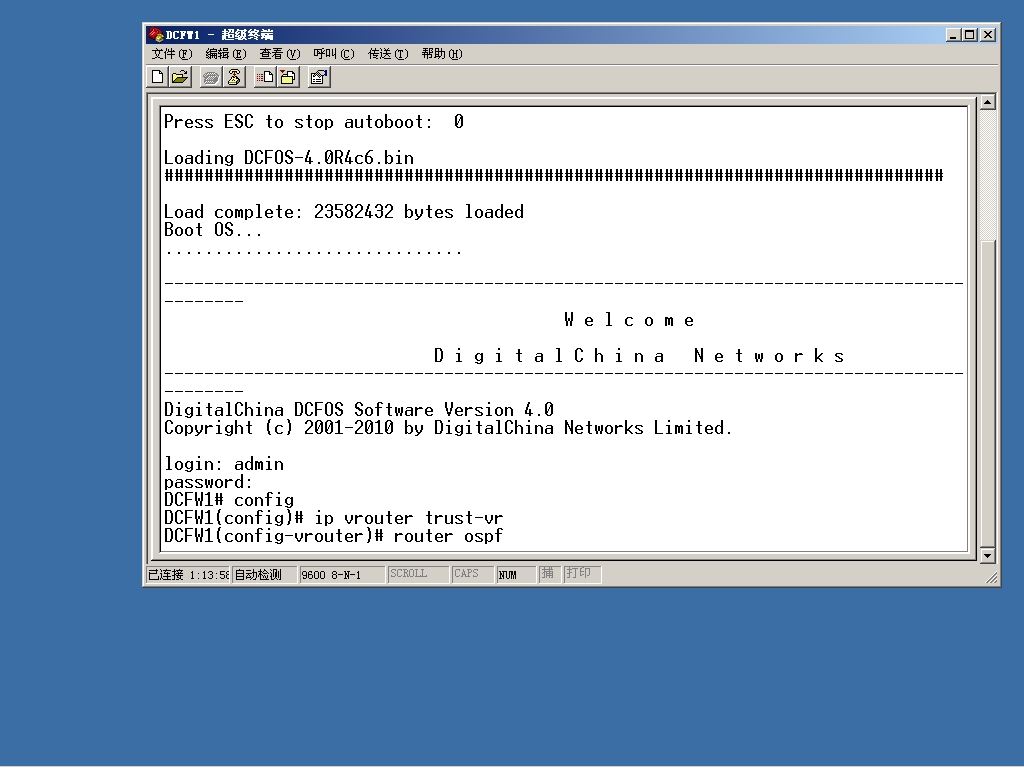Screen dimensions: 1024x768
Task: Maximize the DCFW1 terminal window
Action: [970, 35]
